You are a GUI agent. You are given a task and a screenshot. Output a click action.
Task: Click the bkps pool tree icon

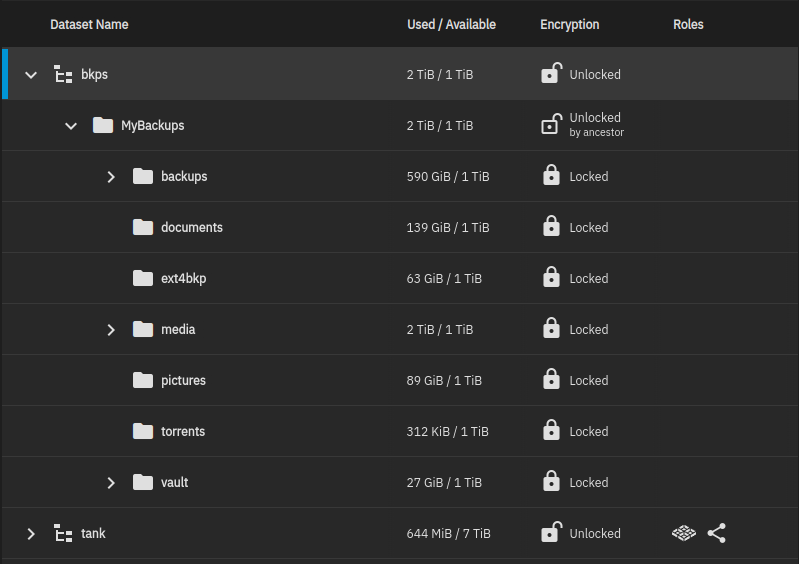[63, 74]
